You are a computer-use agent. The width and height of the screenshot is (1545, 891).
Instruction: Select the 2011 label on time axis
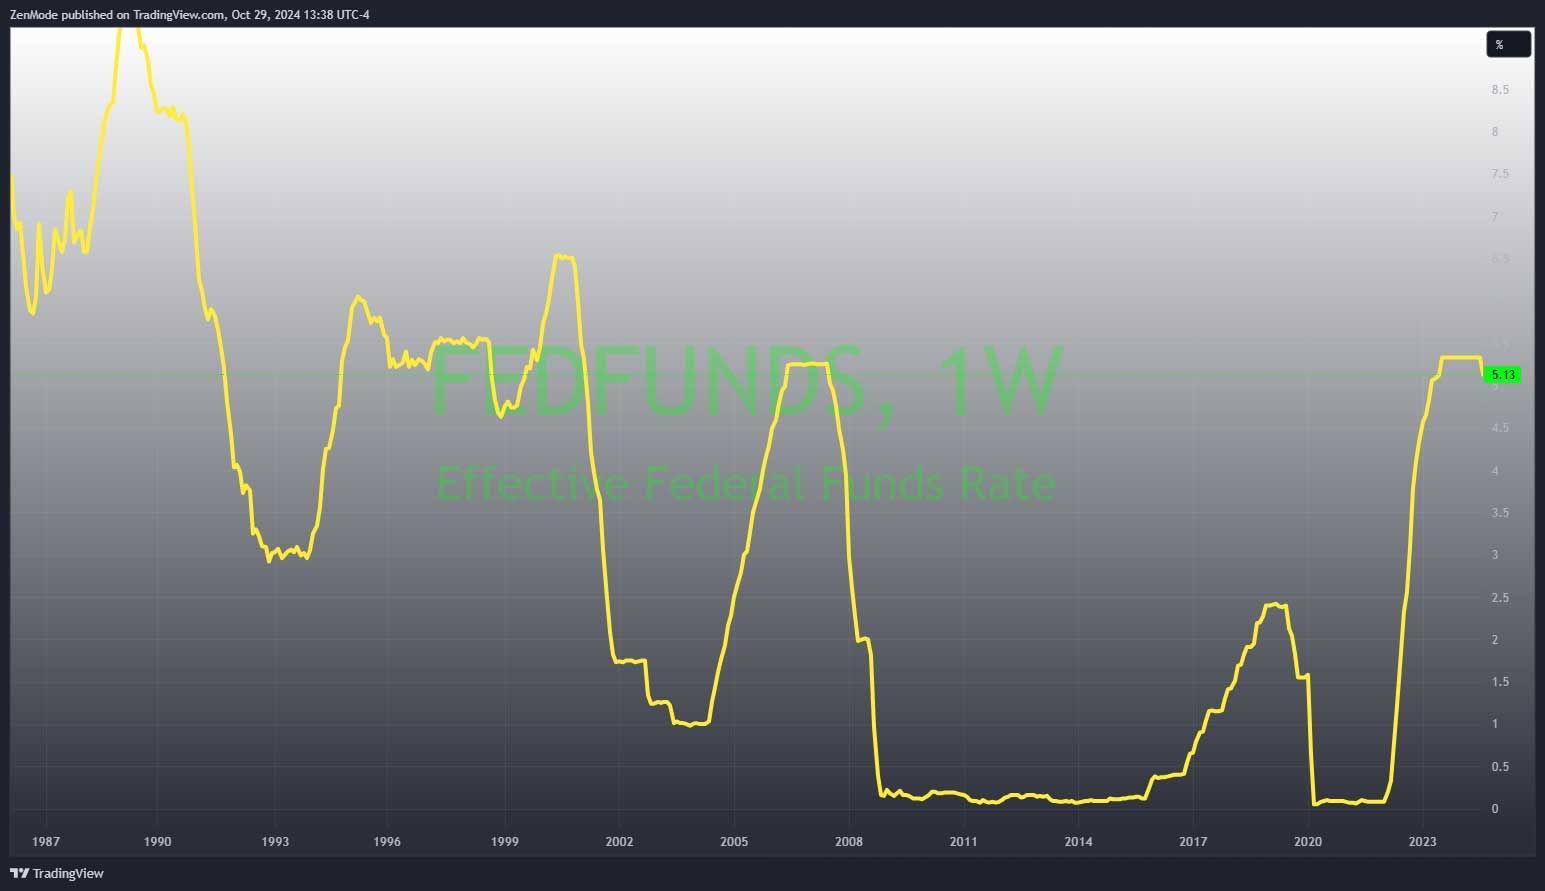click(963, 842)
